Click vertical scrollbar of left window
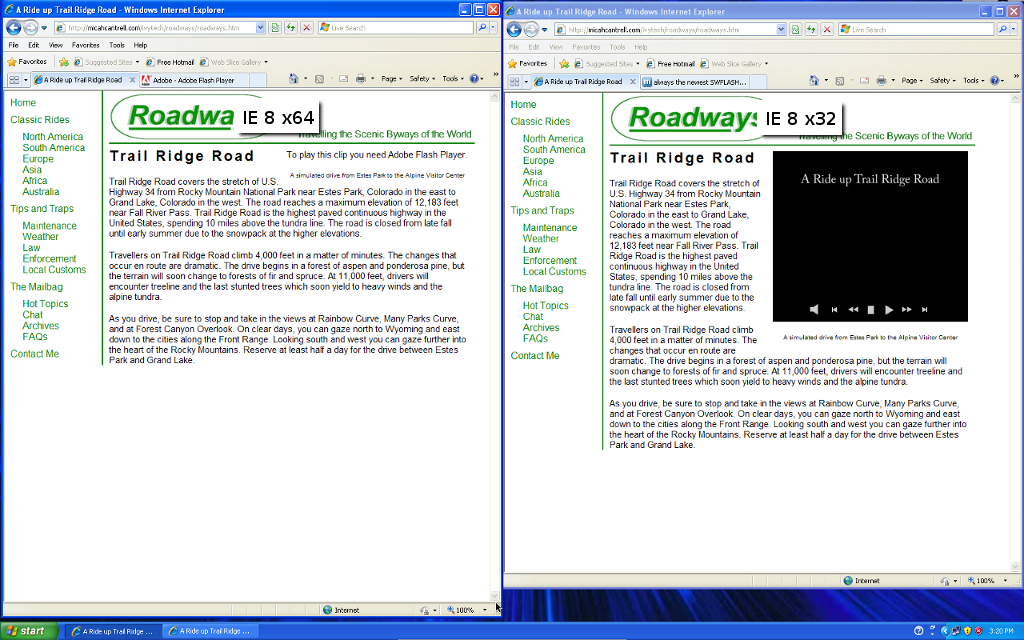The image size is (1024, 640). point(494,346)
